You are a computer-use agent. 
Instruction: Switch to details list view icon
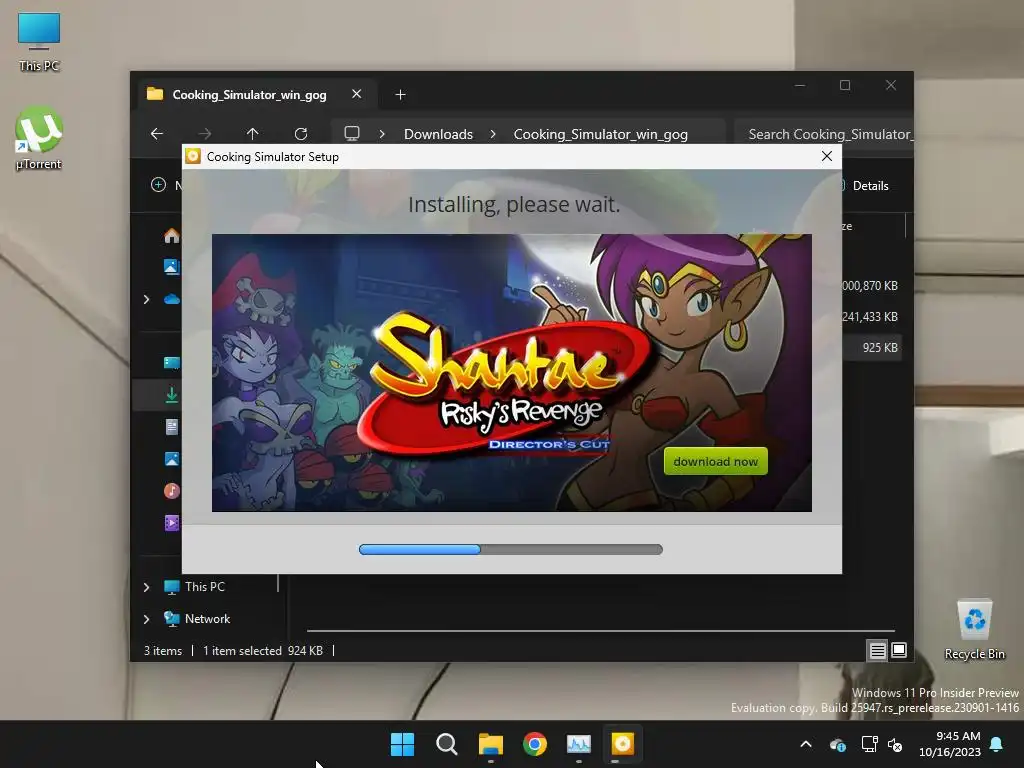click(877, 650)
